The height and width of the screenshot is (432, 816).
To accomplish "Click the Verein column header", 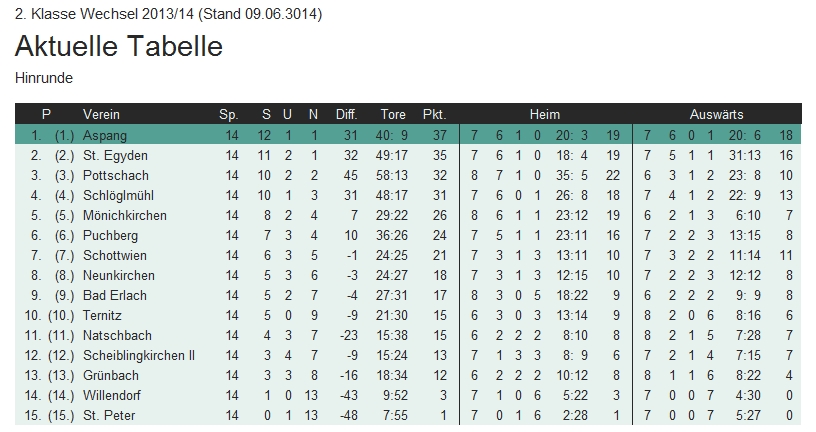I will (x=102, y=114).
